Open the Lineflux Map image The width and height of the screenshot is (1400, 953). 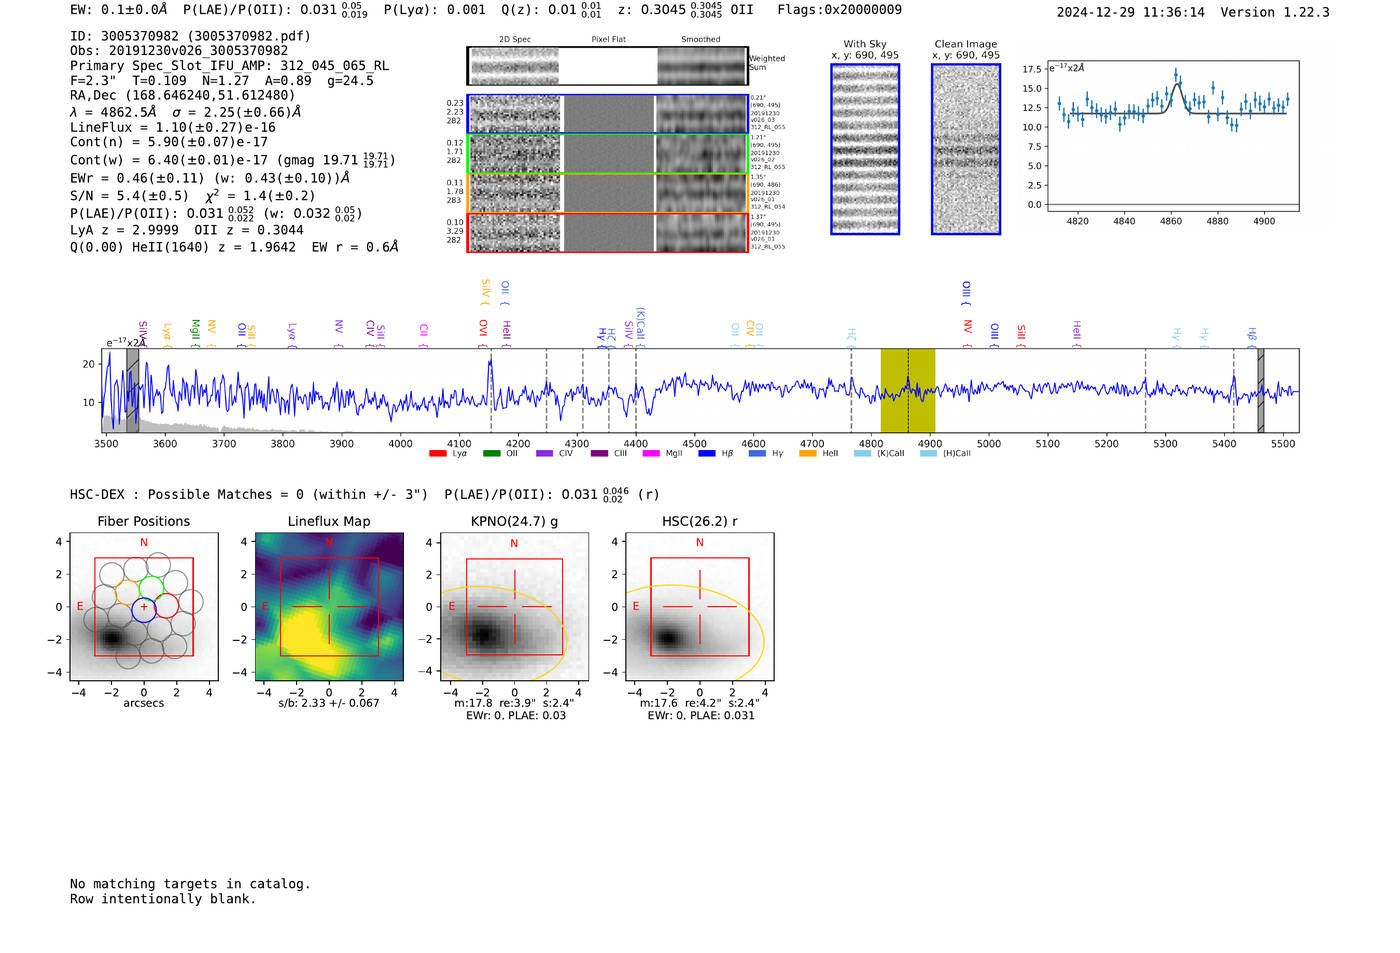pyautogui.click(x=329, y=607)
